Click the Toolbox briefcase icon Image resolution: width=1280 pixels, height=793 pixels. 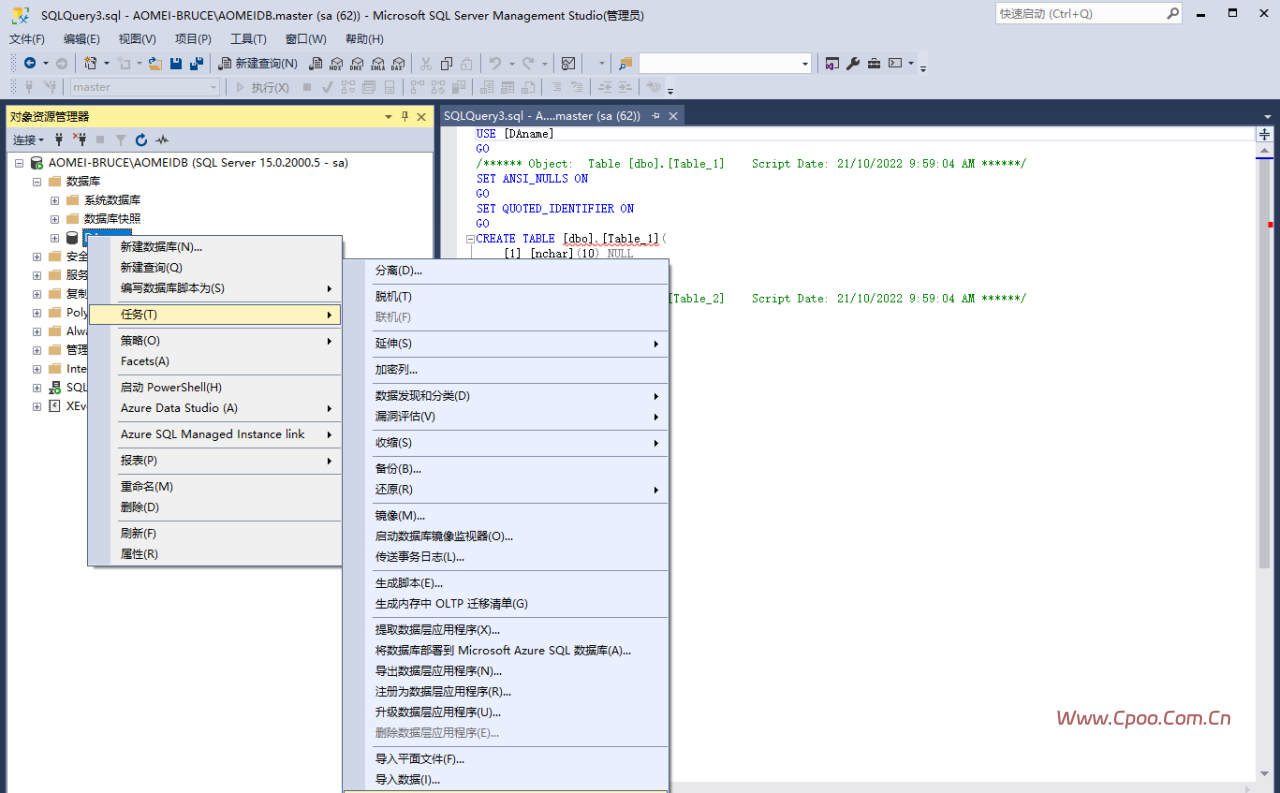tap(874, 63)
